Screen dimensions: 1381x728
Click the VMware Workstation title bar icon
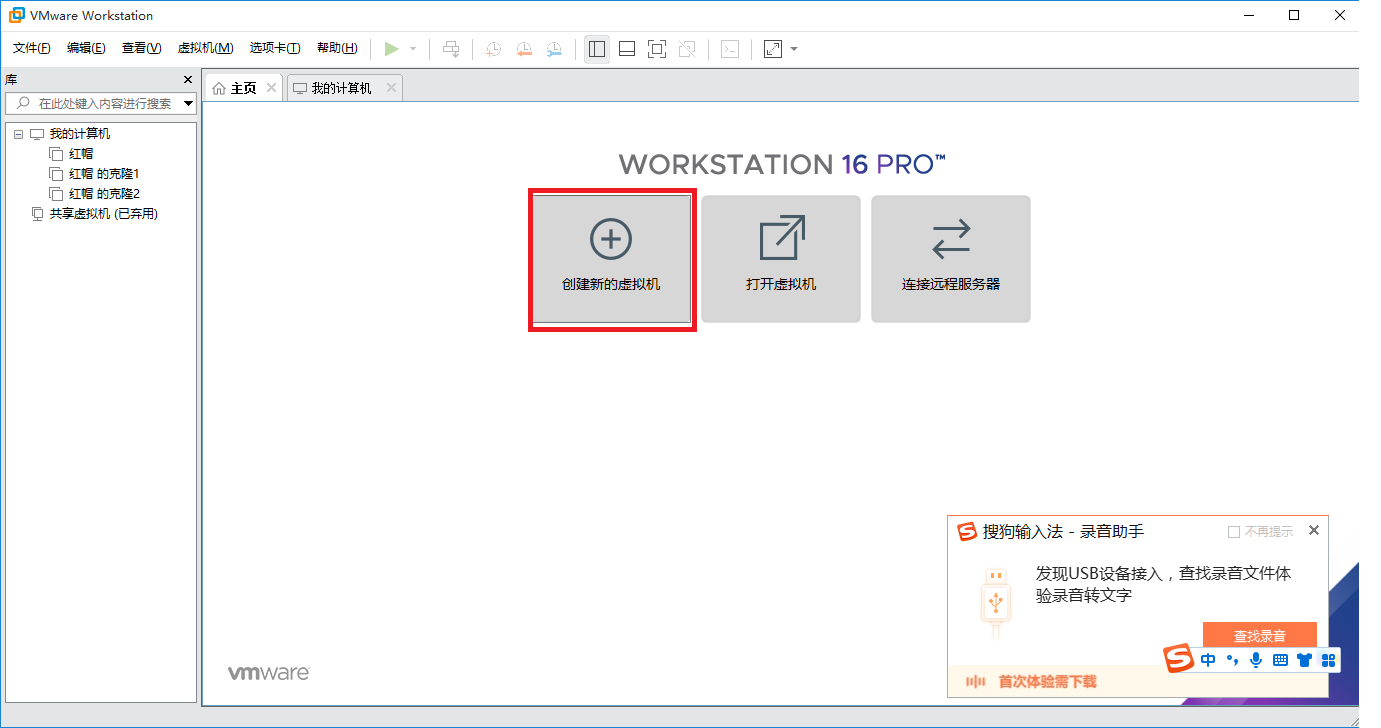17,15
